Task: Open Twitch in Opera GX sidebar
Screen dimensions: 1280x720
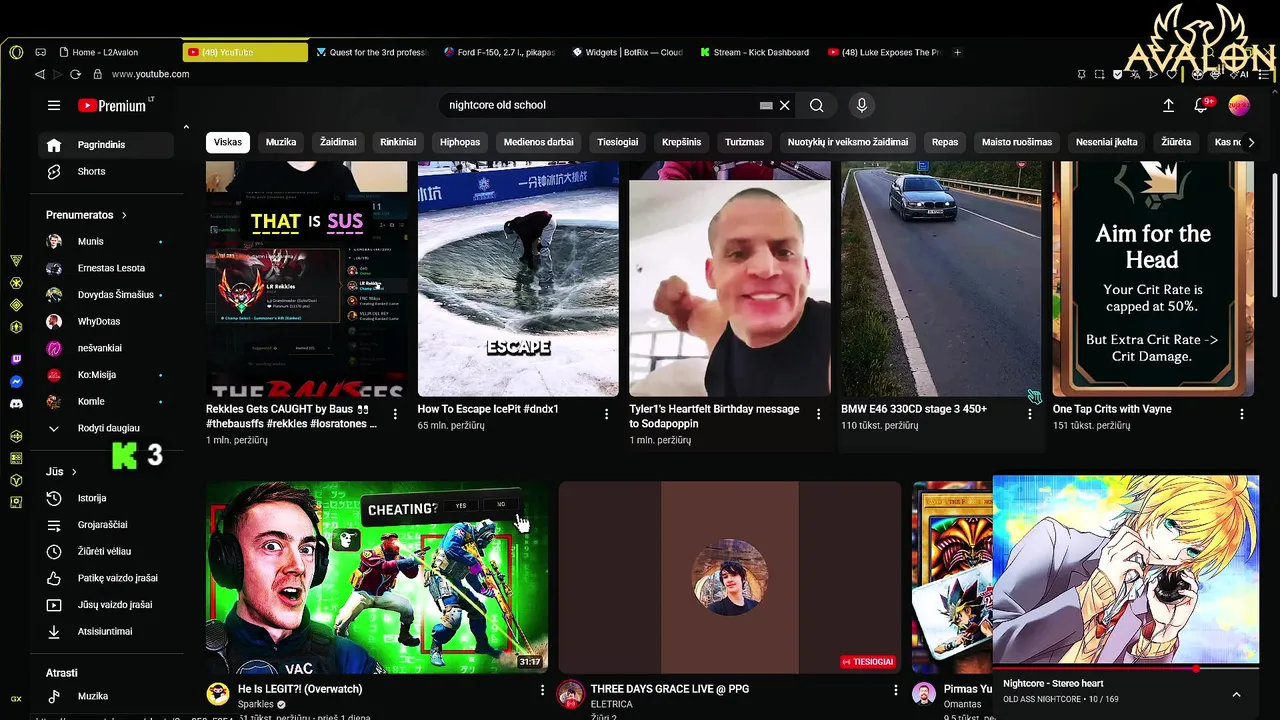Action: pyautogui.click(x=16, y=360)
